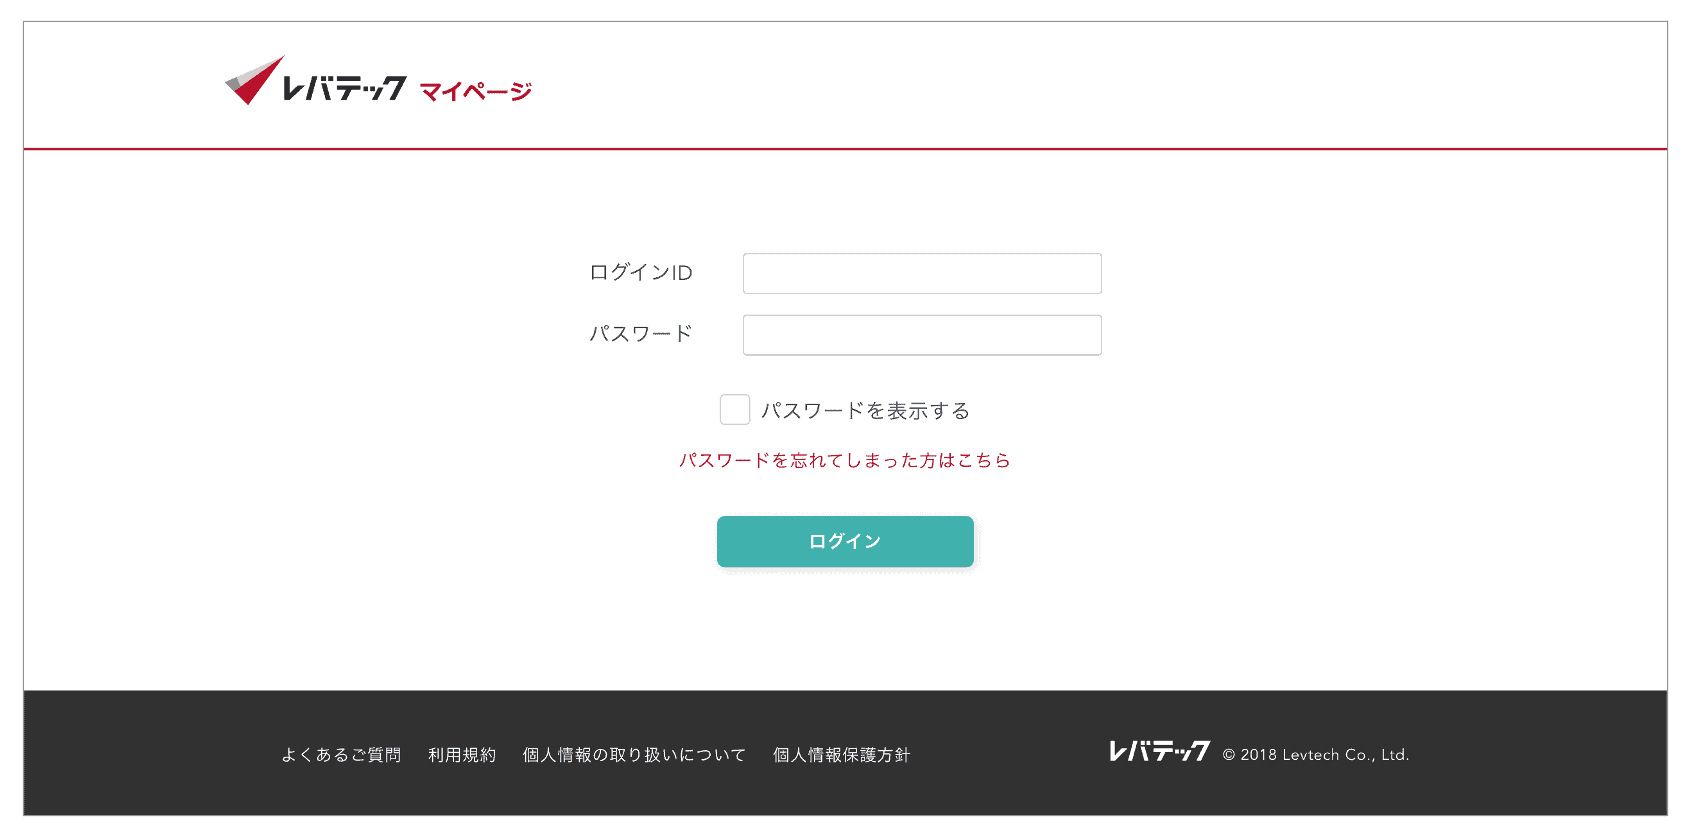Click the red paper-plane logo icon

click(x=254, y=80)
